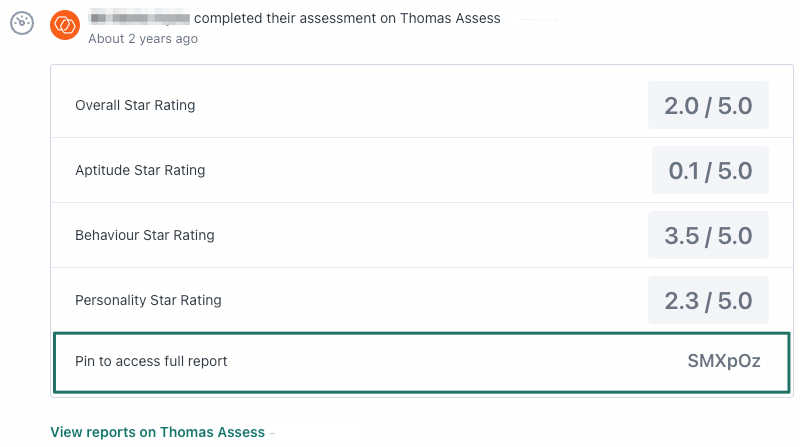
Task: Open View reports on Thomas Assess link
Action: coord(158,432)
